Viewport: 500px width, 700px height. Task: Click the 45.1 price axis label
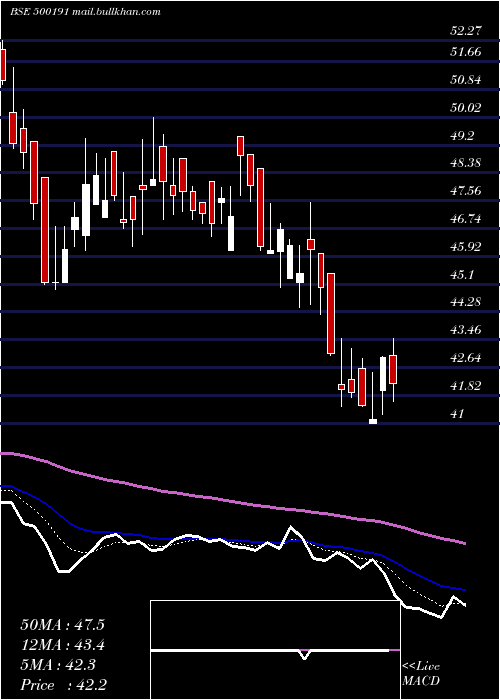tap(462, 274)
